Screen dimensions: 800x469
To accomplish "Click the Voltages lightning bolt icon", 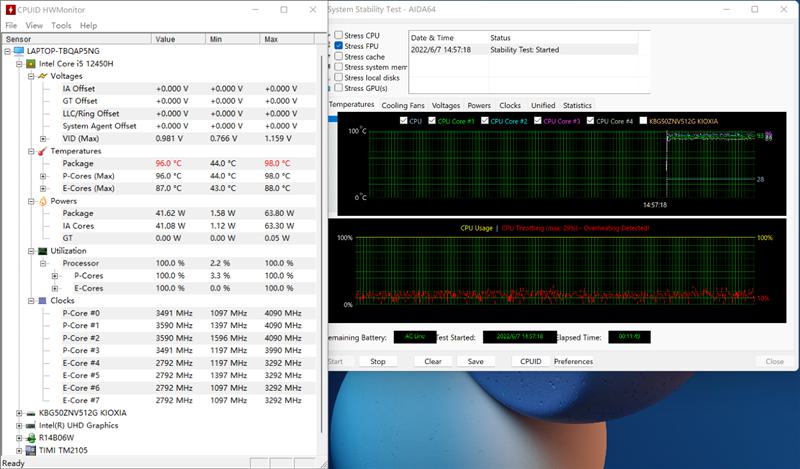I will [x=43, y=76].
